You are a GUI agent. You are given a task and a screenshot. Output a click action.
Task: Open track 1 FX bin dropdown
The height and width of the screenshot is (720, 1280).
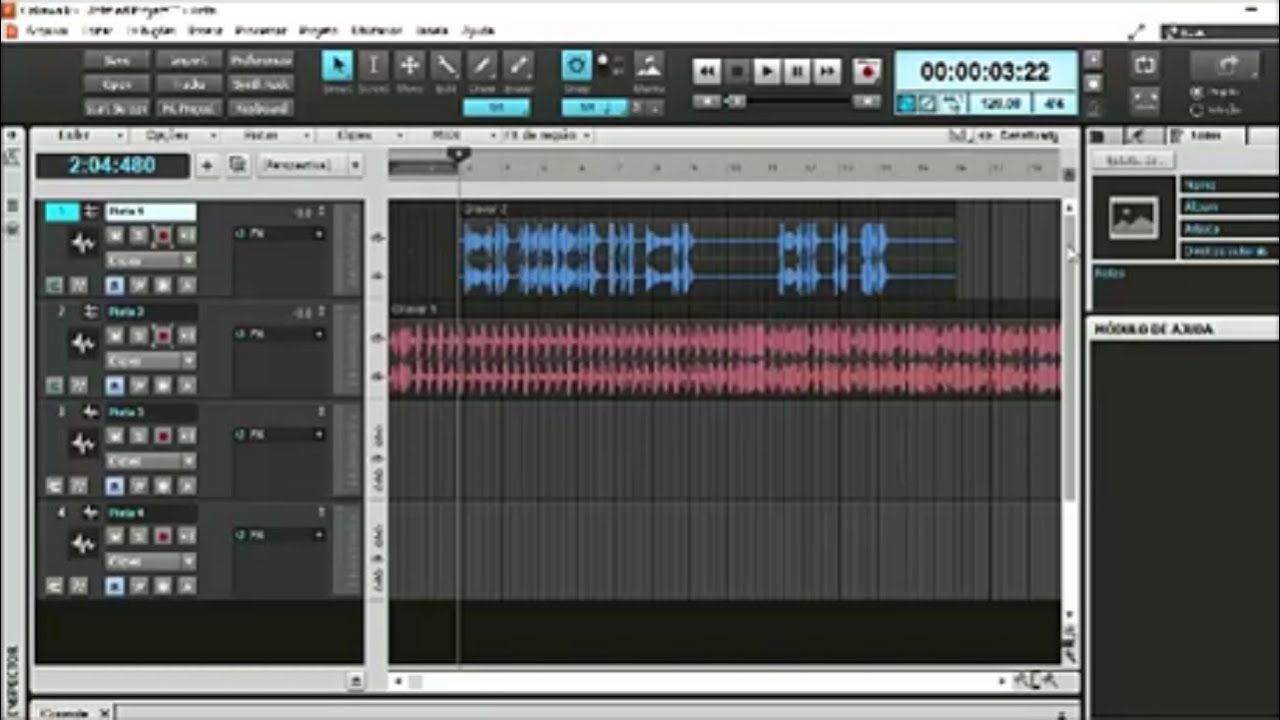click(319, 234)
